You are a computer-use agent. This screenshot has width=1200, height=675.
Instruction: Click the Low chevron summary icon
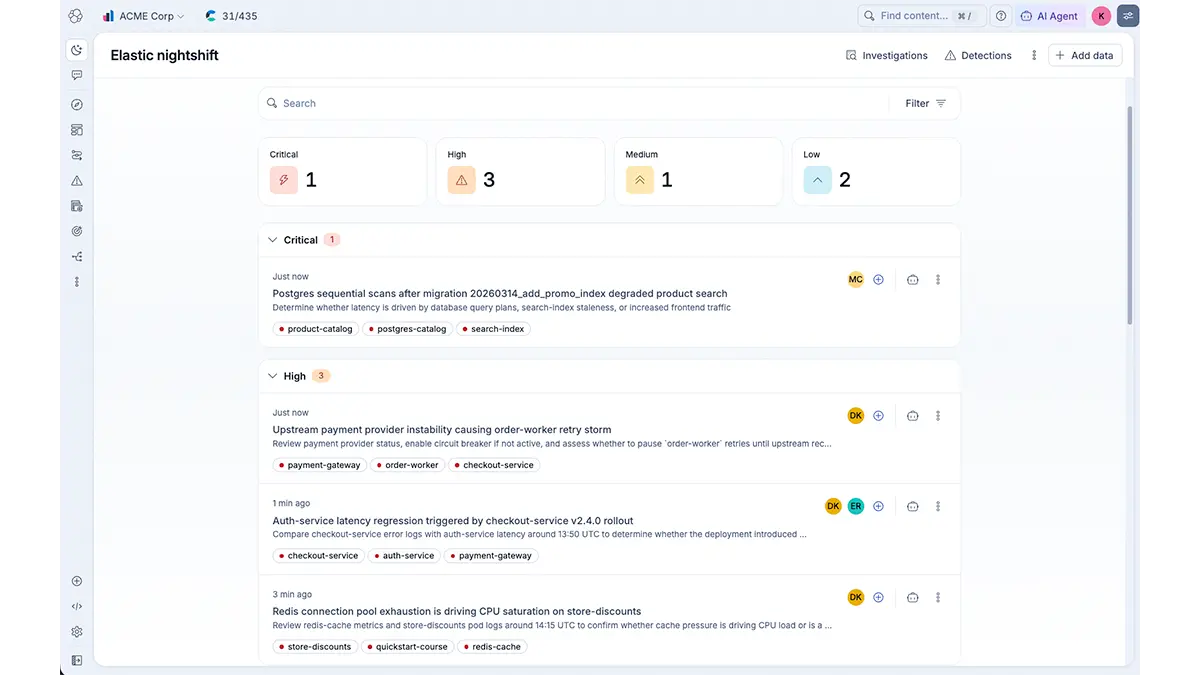[817, 180]
